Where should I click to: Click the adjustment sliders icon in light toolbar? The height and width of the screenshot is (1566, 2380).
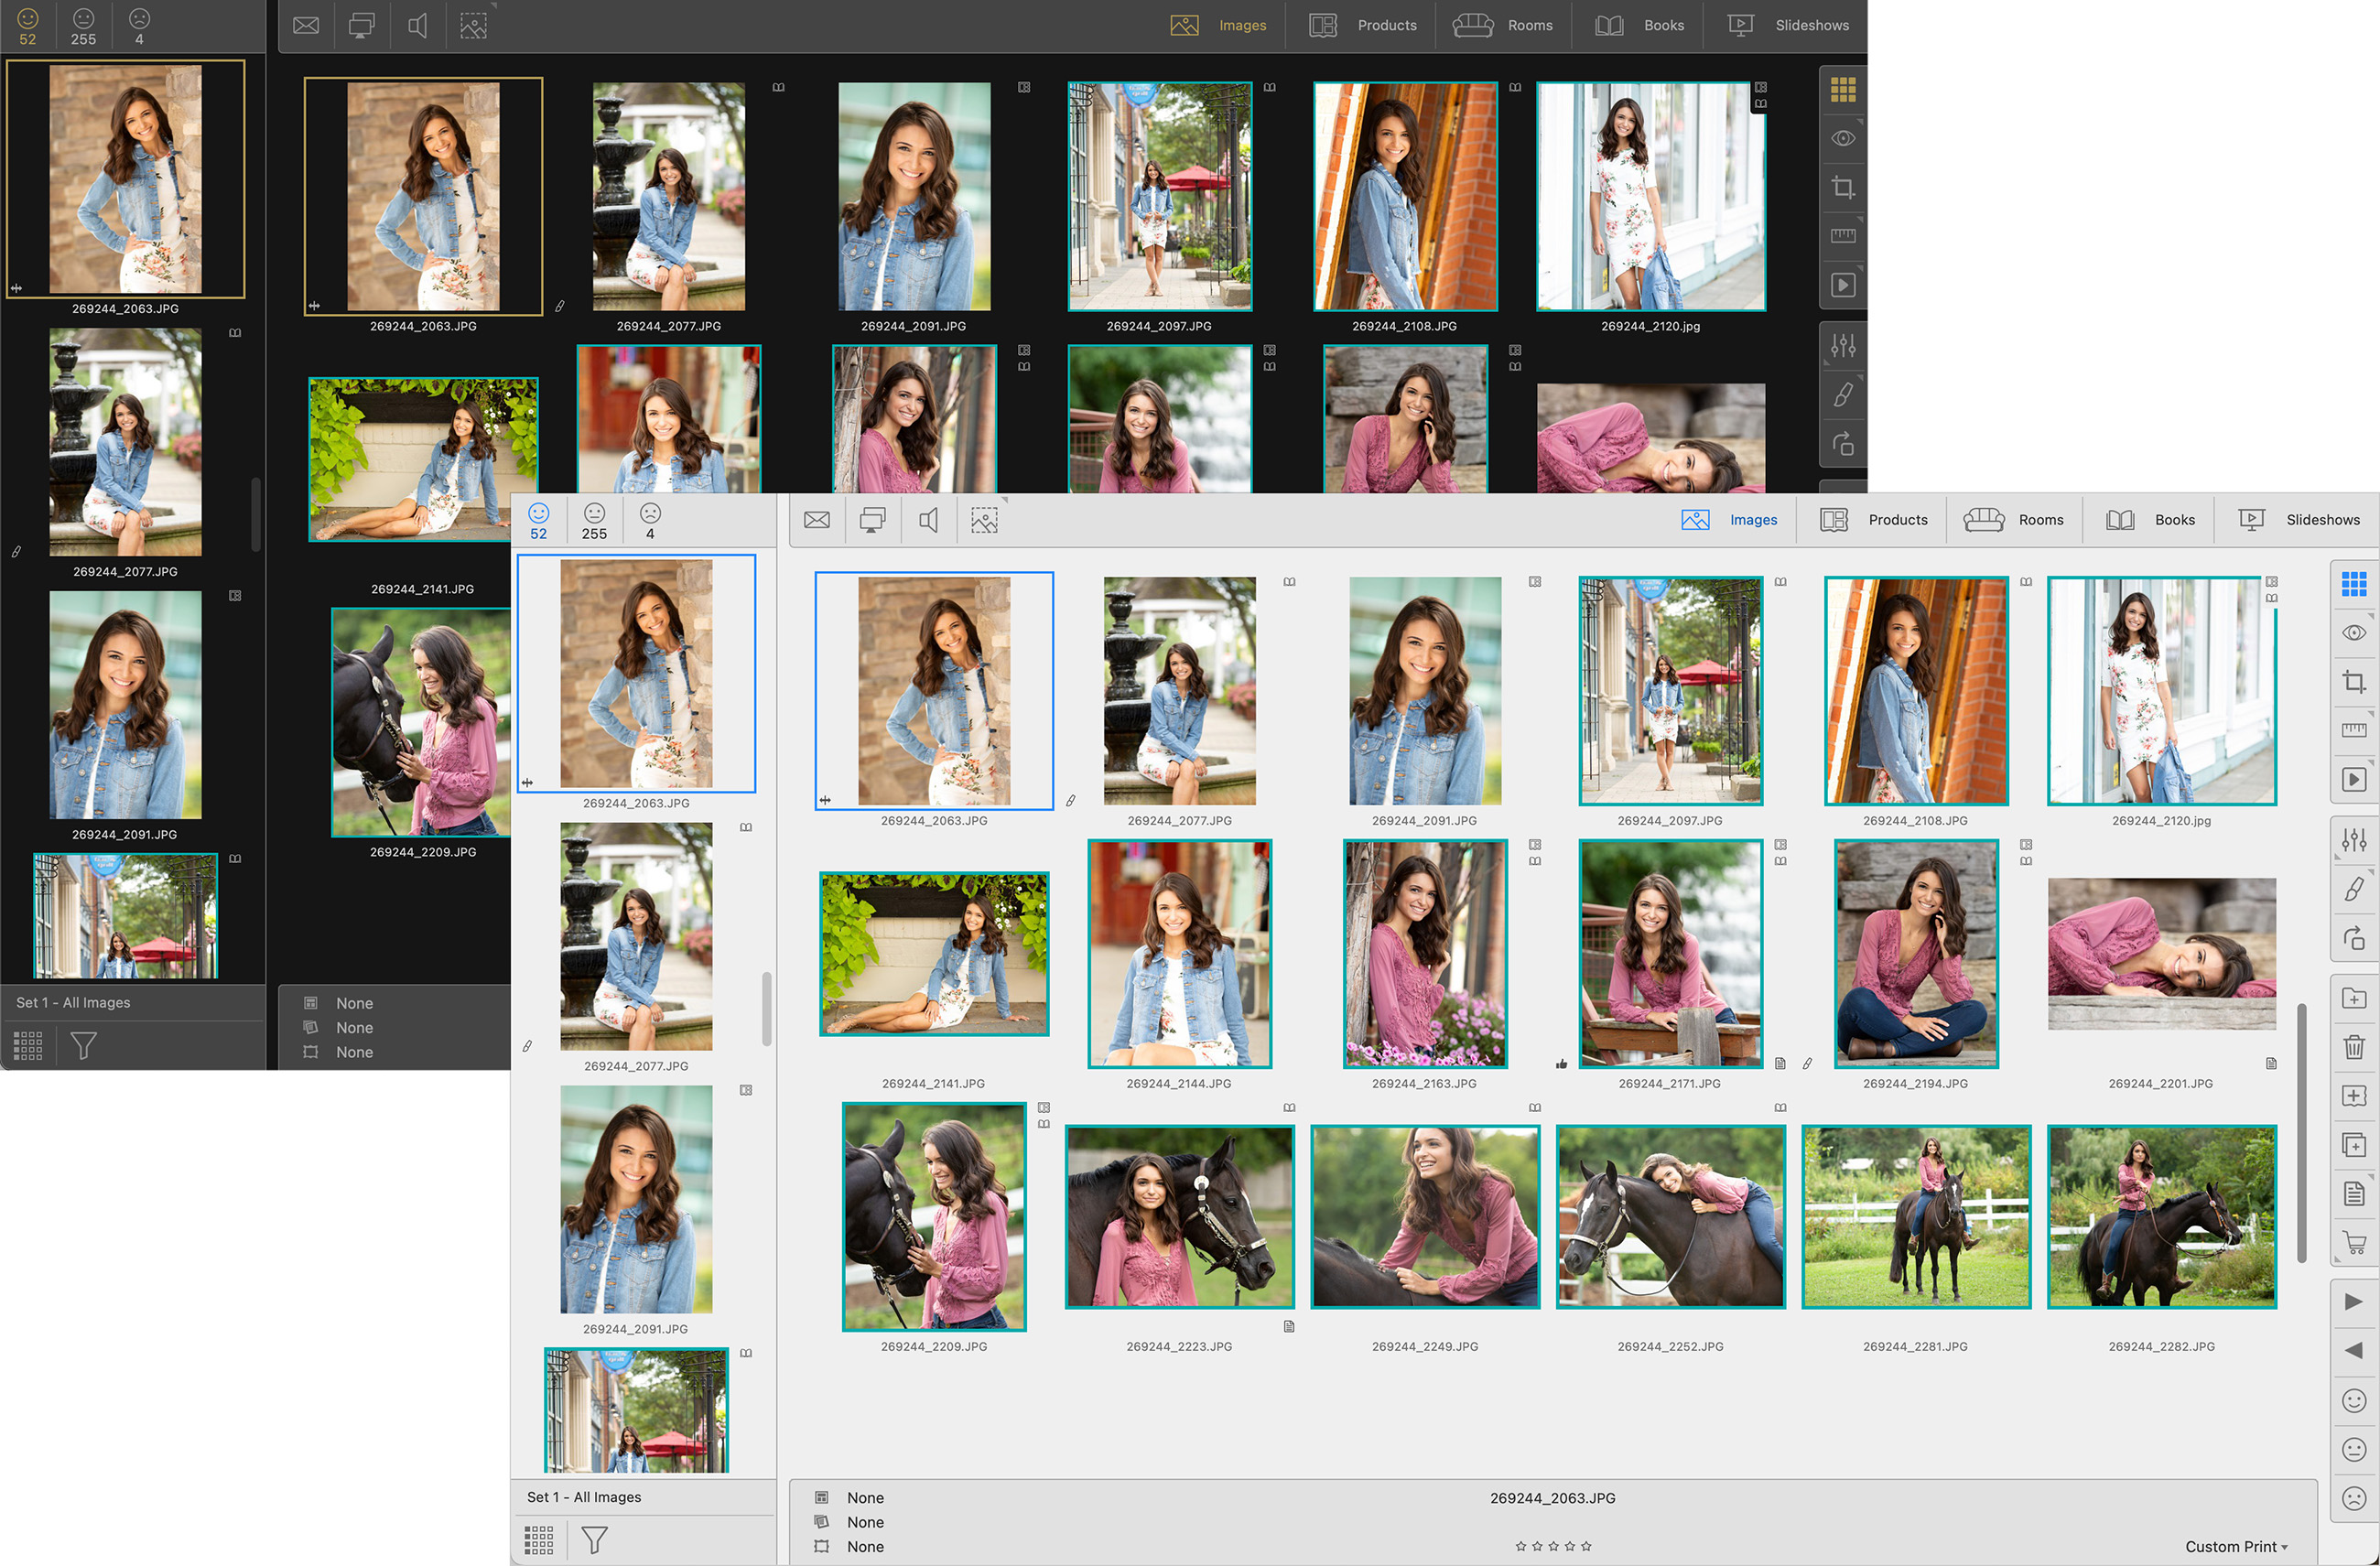(2353, 839)
